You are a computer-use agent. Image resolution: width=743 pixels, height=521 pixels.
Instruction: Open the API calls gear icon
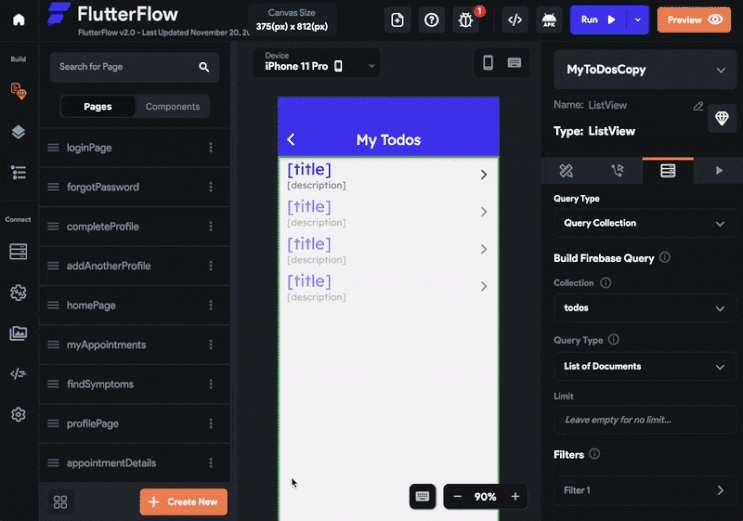click(18, 292)
